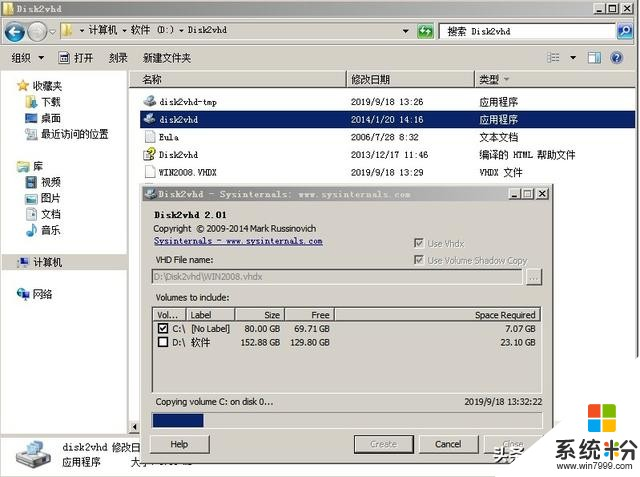Open 最近访问的位置 in navigation pane
Screen dimensions: 640x477
point(75,134)
